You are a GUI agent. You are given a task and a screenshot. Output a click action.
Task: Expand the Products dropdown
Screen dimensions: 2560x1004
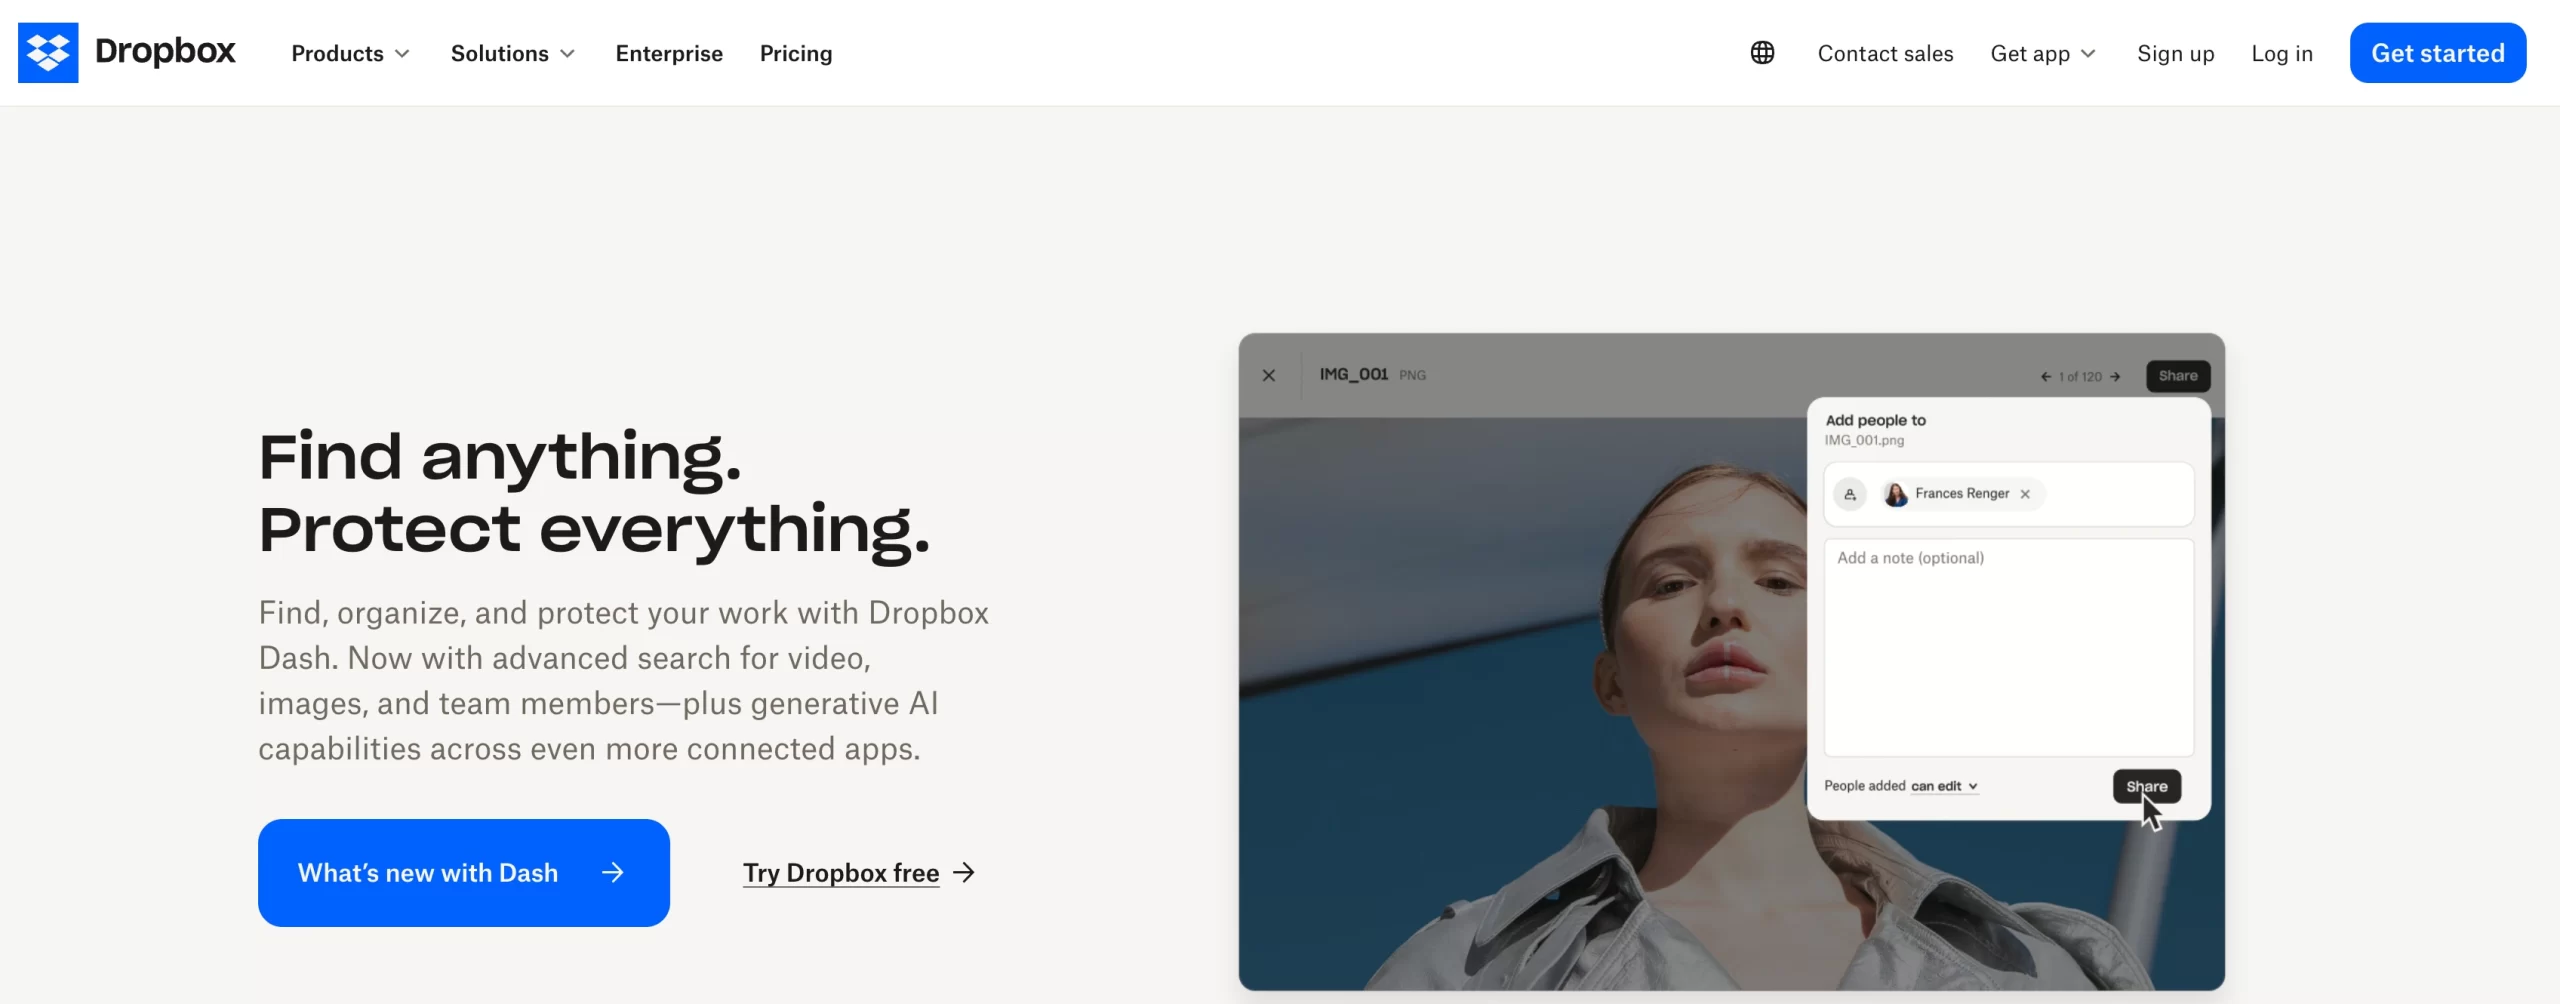click(350, 54)
